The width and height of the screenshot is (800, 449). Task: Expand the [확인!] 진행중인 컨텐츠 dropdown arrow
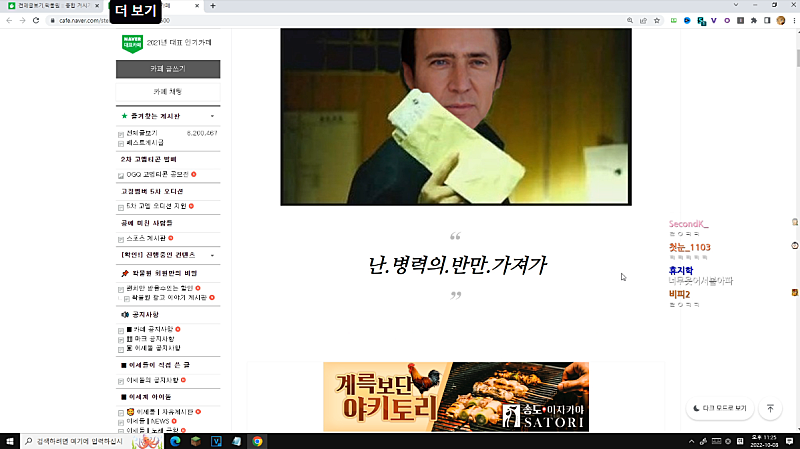pos(212,255)
